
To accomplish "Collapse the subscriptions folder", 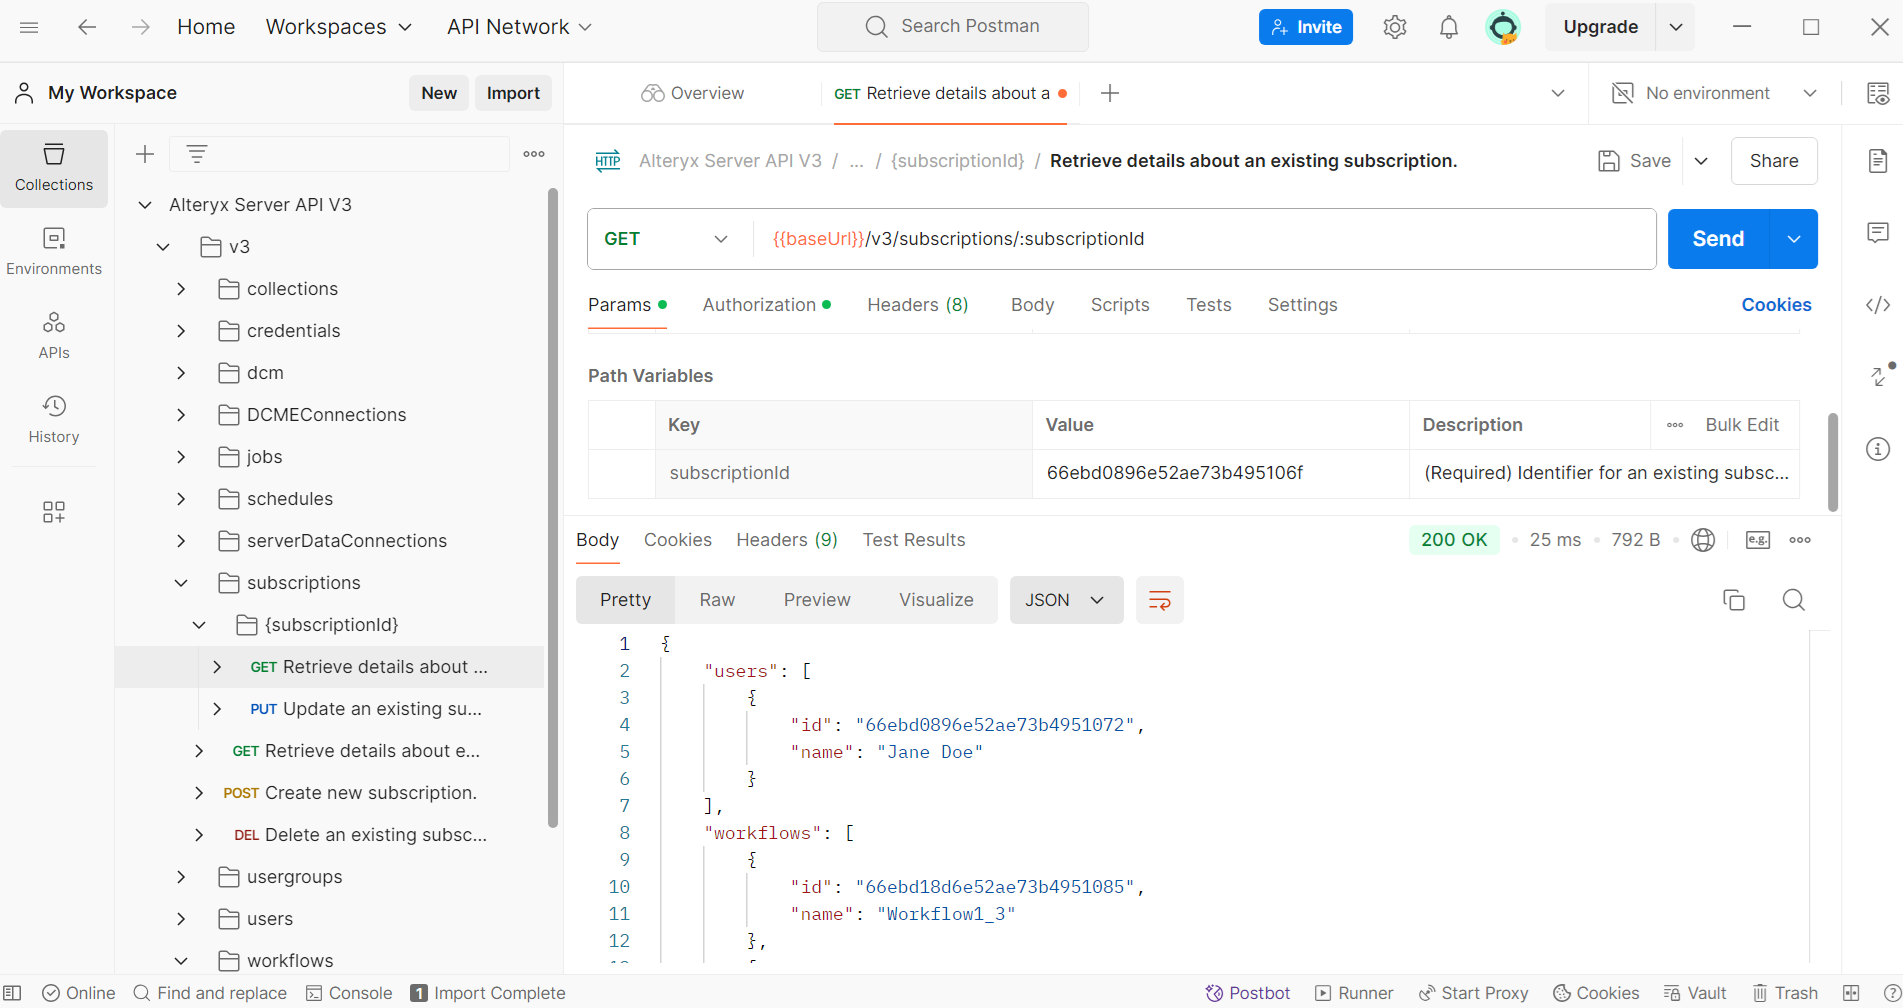I will coord(181,583).
